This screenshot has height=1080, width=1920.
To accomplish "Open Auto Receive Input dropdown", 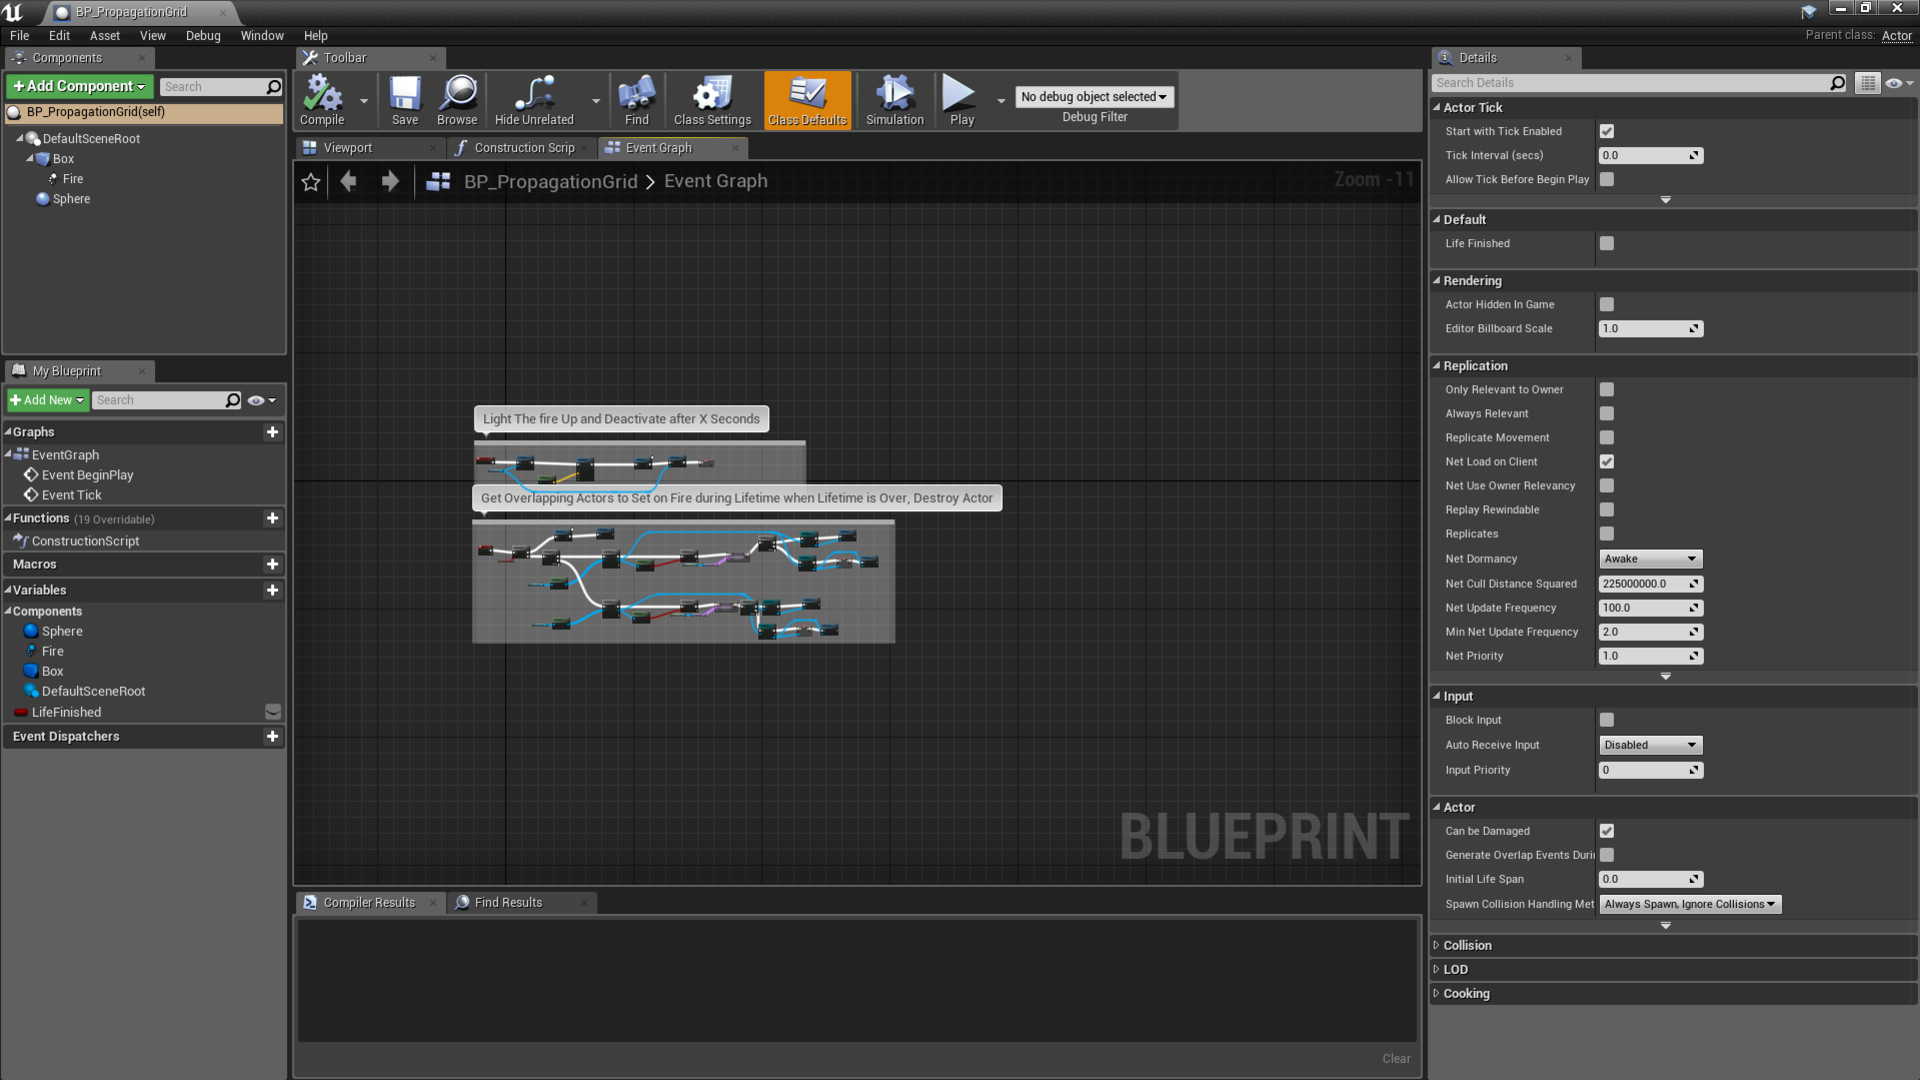I will [1650, 745].
